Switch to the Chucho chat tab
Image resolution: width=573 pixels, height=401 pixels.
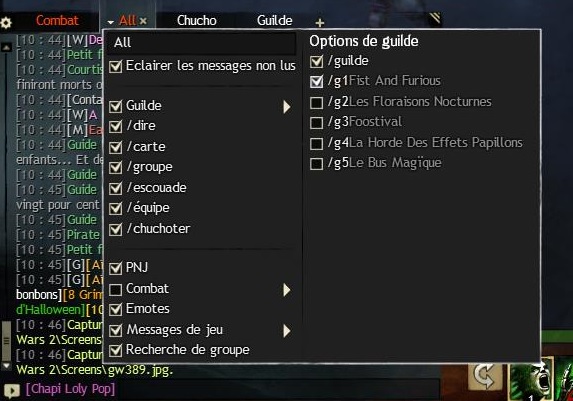tap(197, 20)
